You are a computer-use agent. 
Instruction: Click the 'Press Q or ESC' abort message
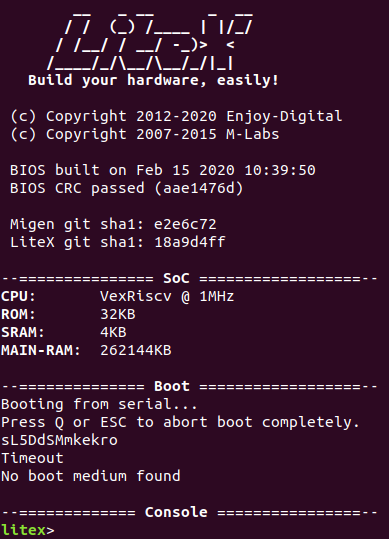pyautogui.click(x=180, y=422)
